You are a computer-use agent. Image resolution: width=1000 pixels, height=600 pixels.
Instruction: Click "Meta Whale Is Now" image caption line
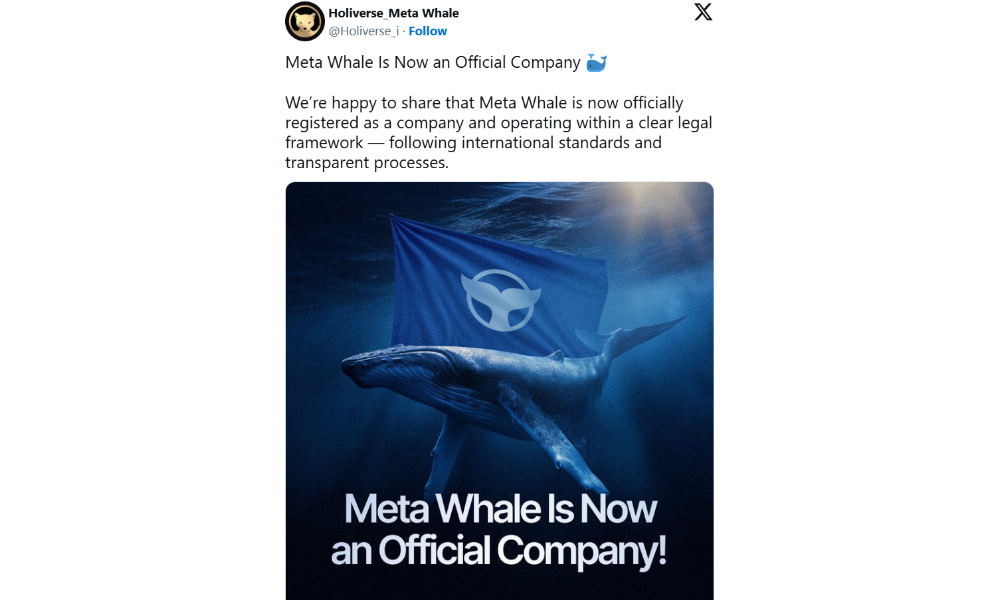tap(500, 509)
